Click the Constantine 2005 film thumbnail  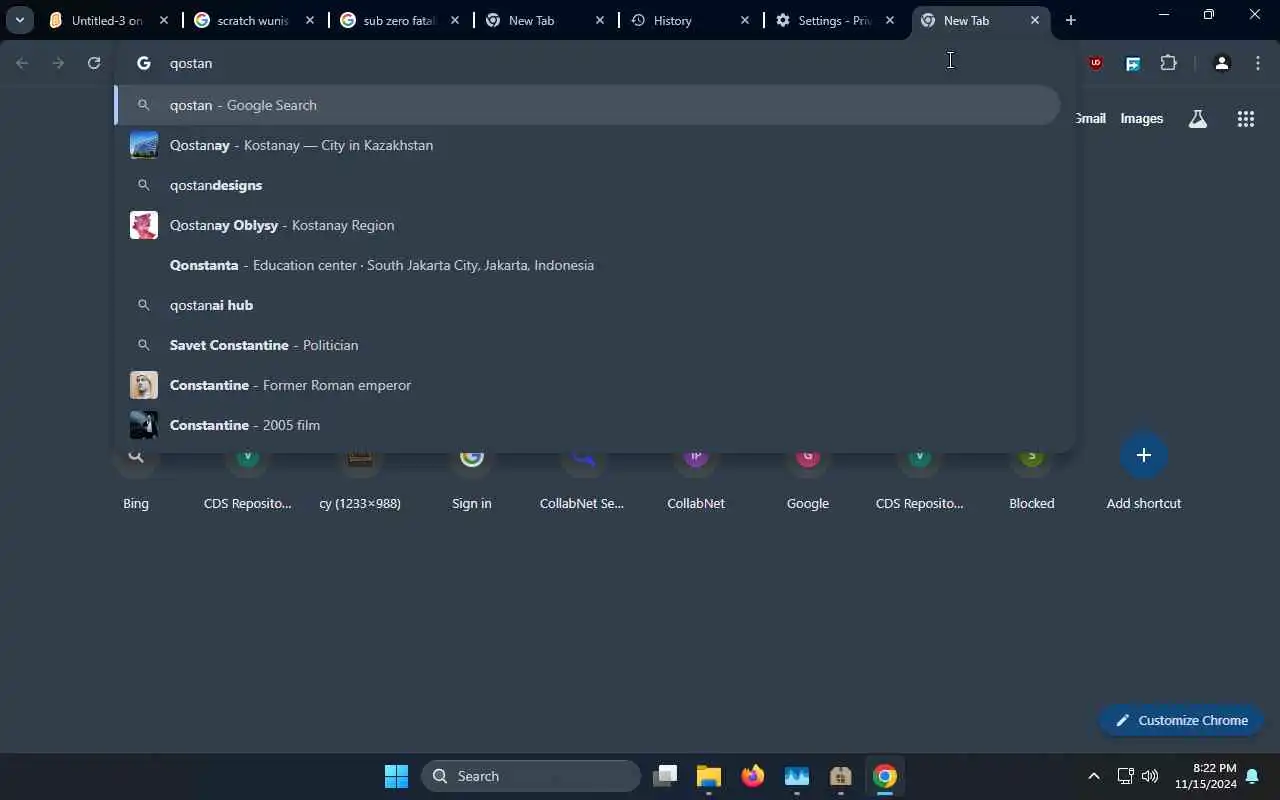tap(144, 425)
